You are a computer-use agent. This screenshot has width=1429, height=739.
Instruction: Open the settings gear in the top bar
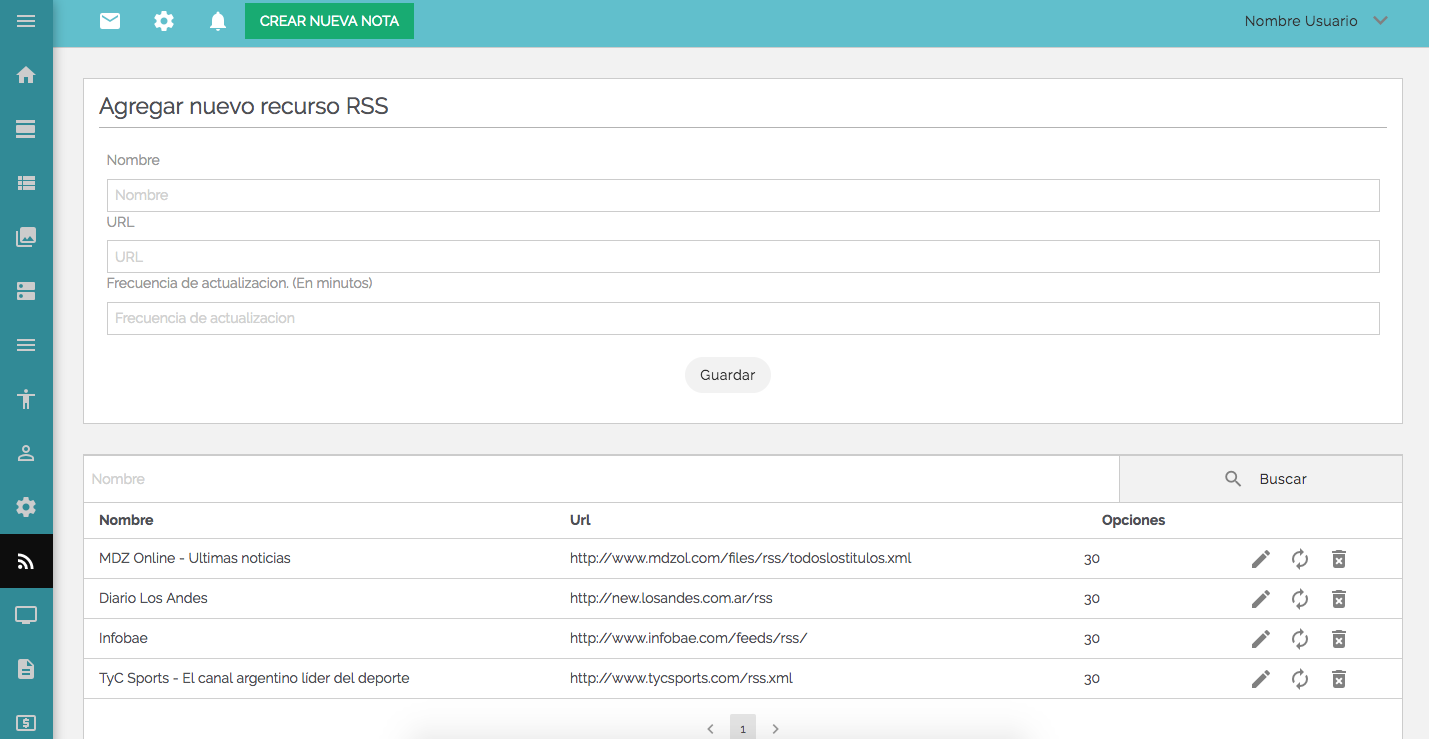164,20
